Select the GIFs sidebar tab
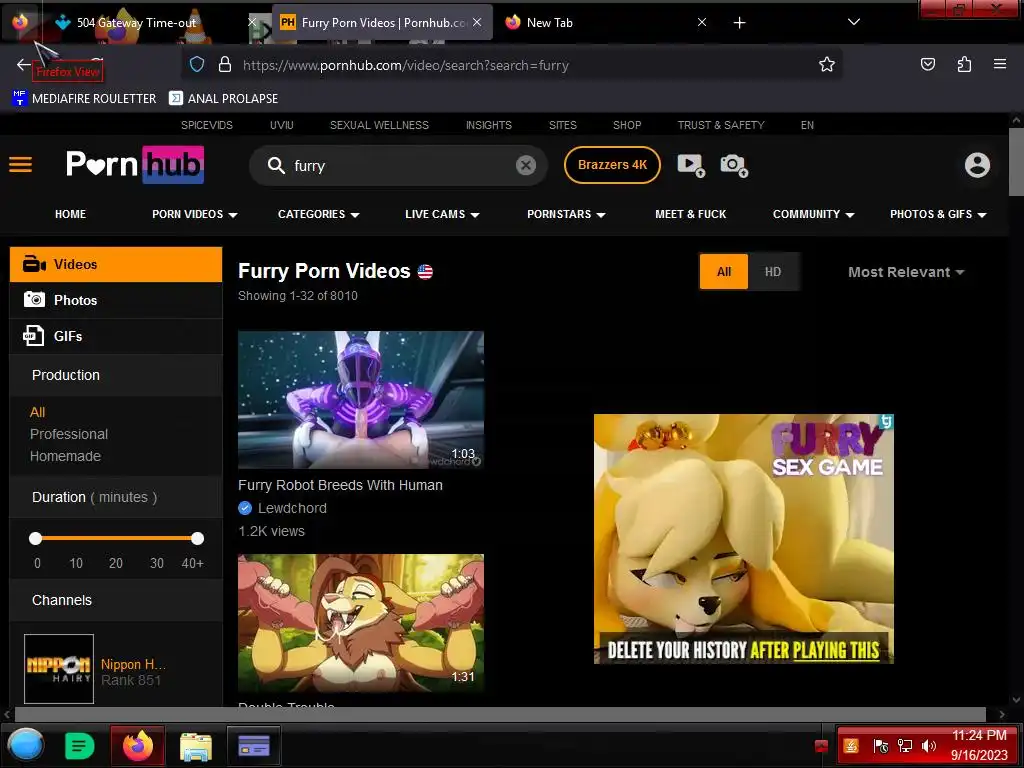This screenshot has width=1024, height=768. (116, 336)
